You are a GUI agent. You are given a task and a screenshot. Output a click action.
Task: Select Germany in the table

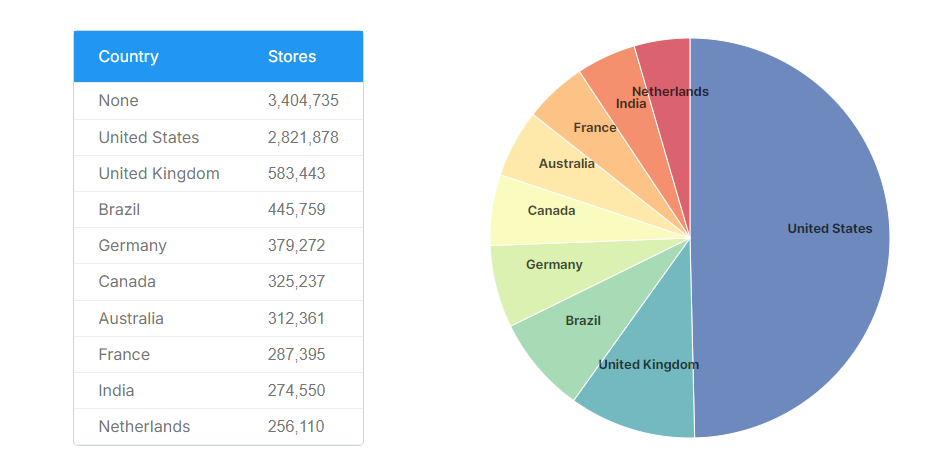[133, 246]
